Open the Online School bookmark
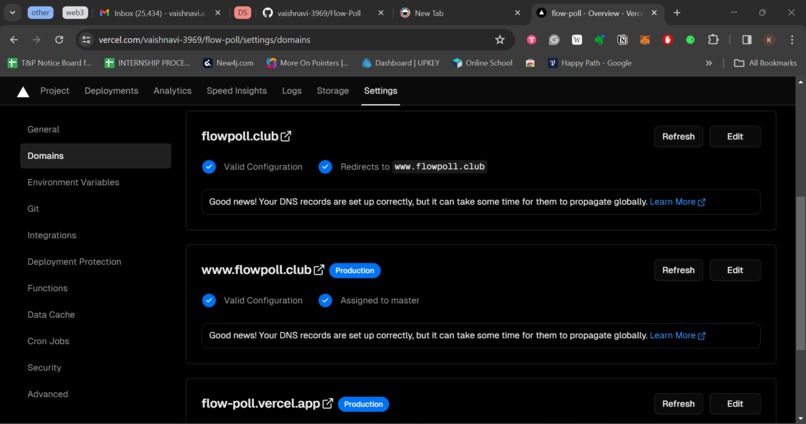 (482, 63)
